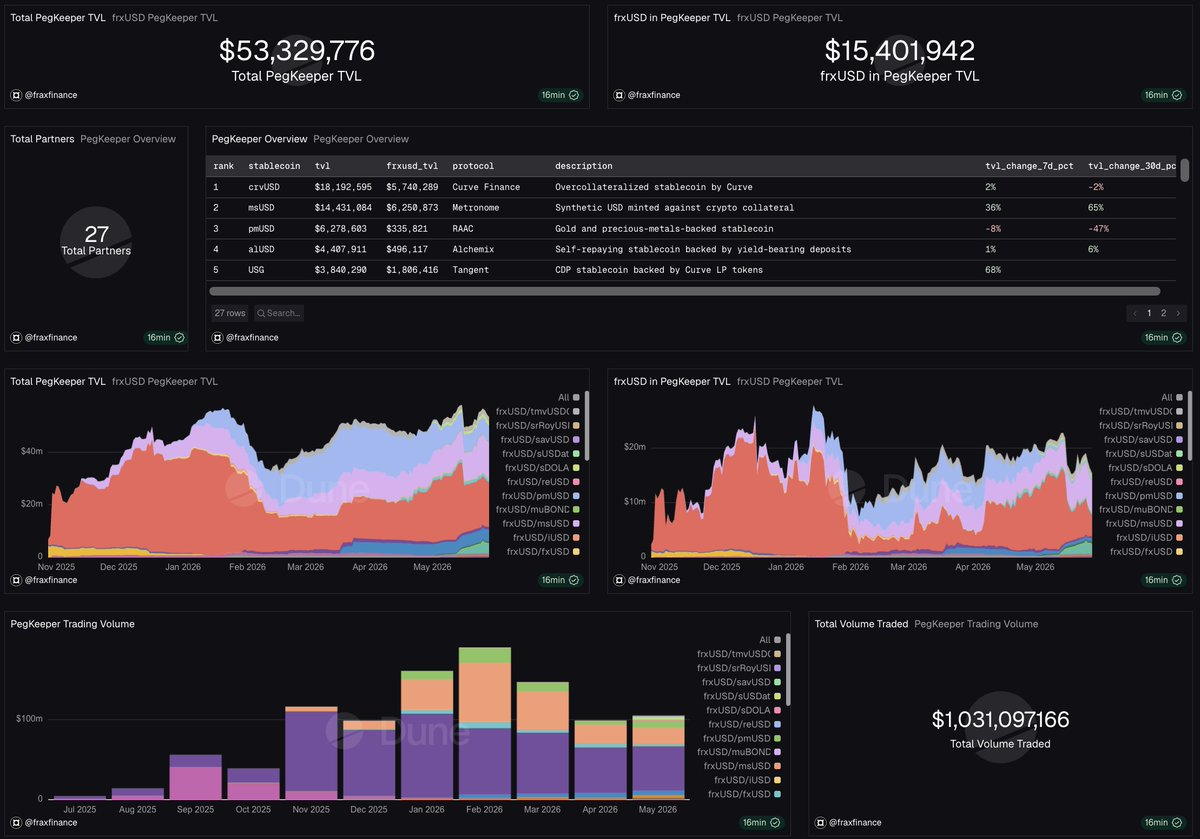Image resolution: width=1200 pixels, height=839 pixels.
Task: Open page 2 of the overview table
Action: [x=1163, y=313]
